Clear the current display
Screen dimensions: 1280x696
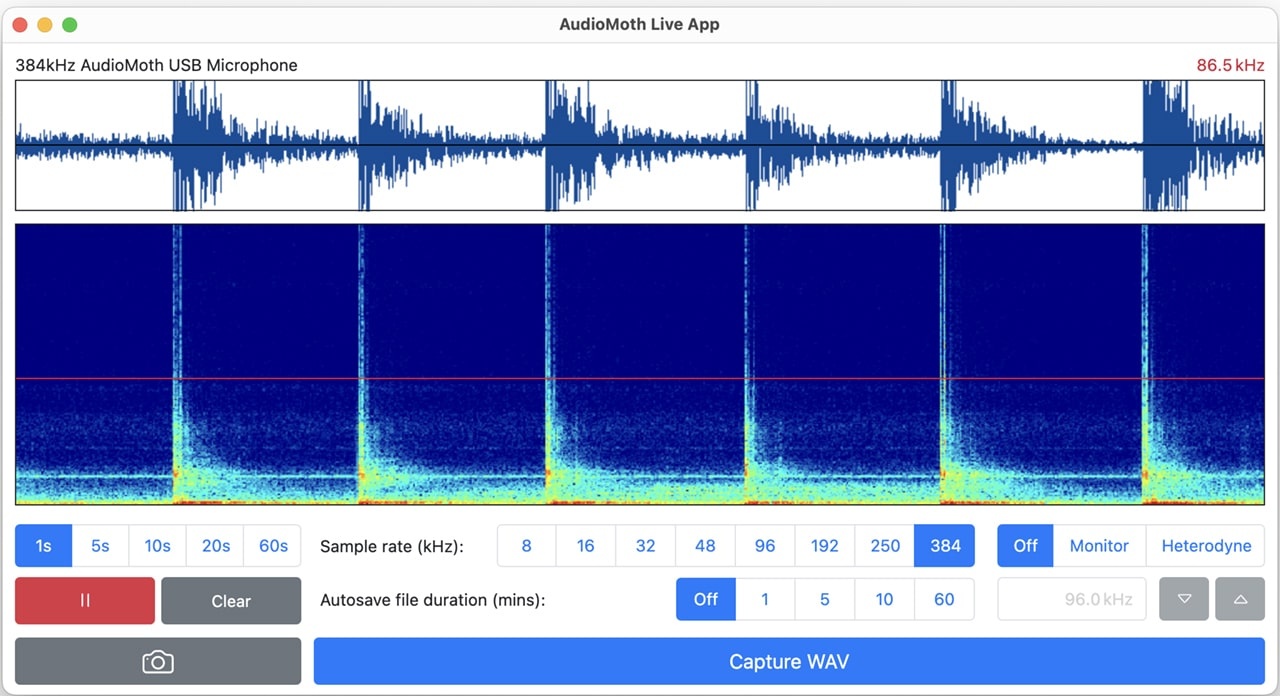pyautogui.click(x=231, y=601)
